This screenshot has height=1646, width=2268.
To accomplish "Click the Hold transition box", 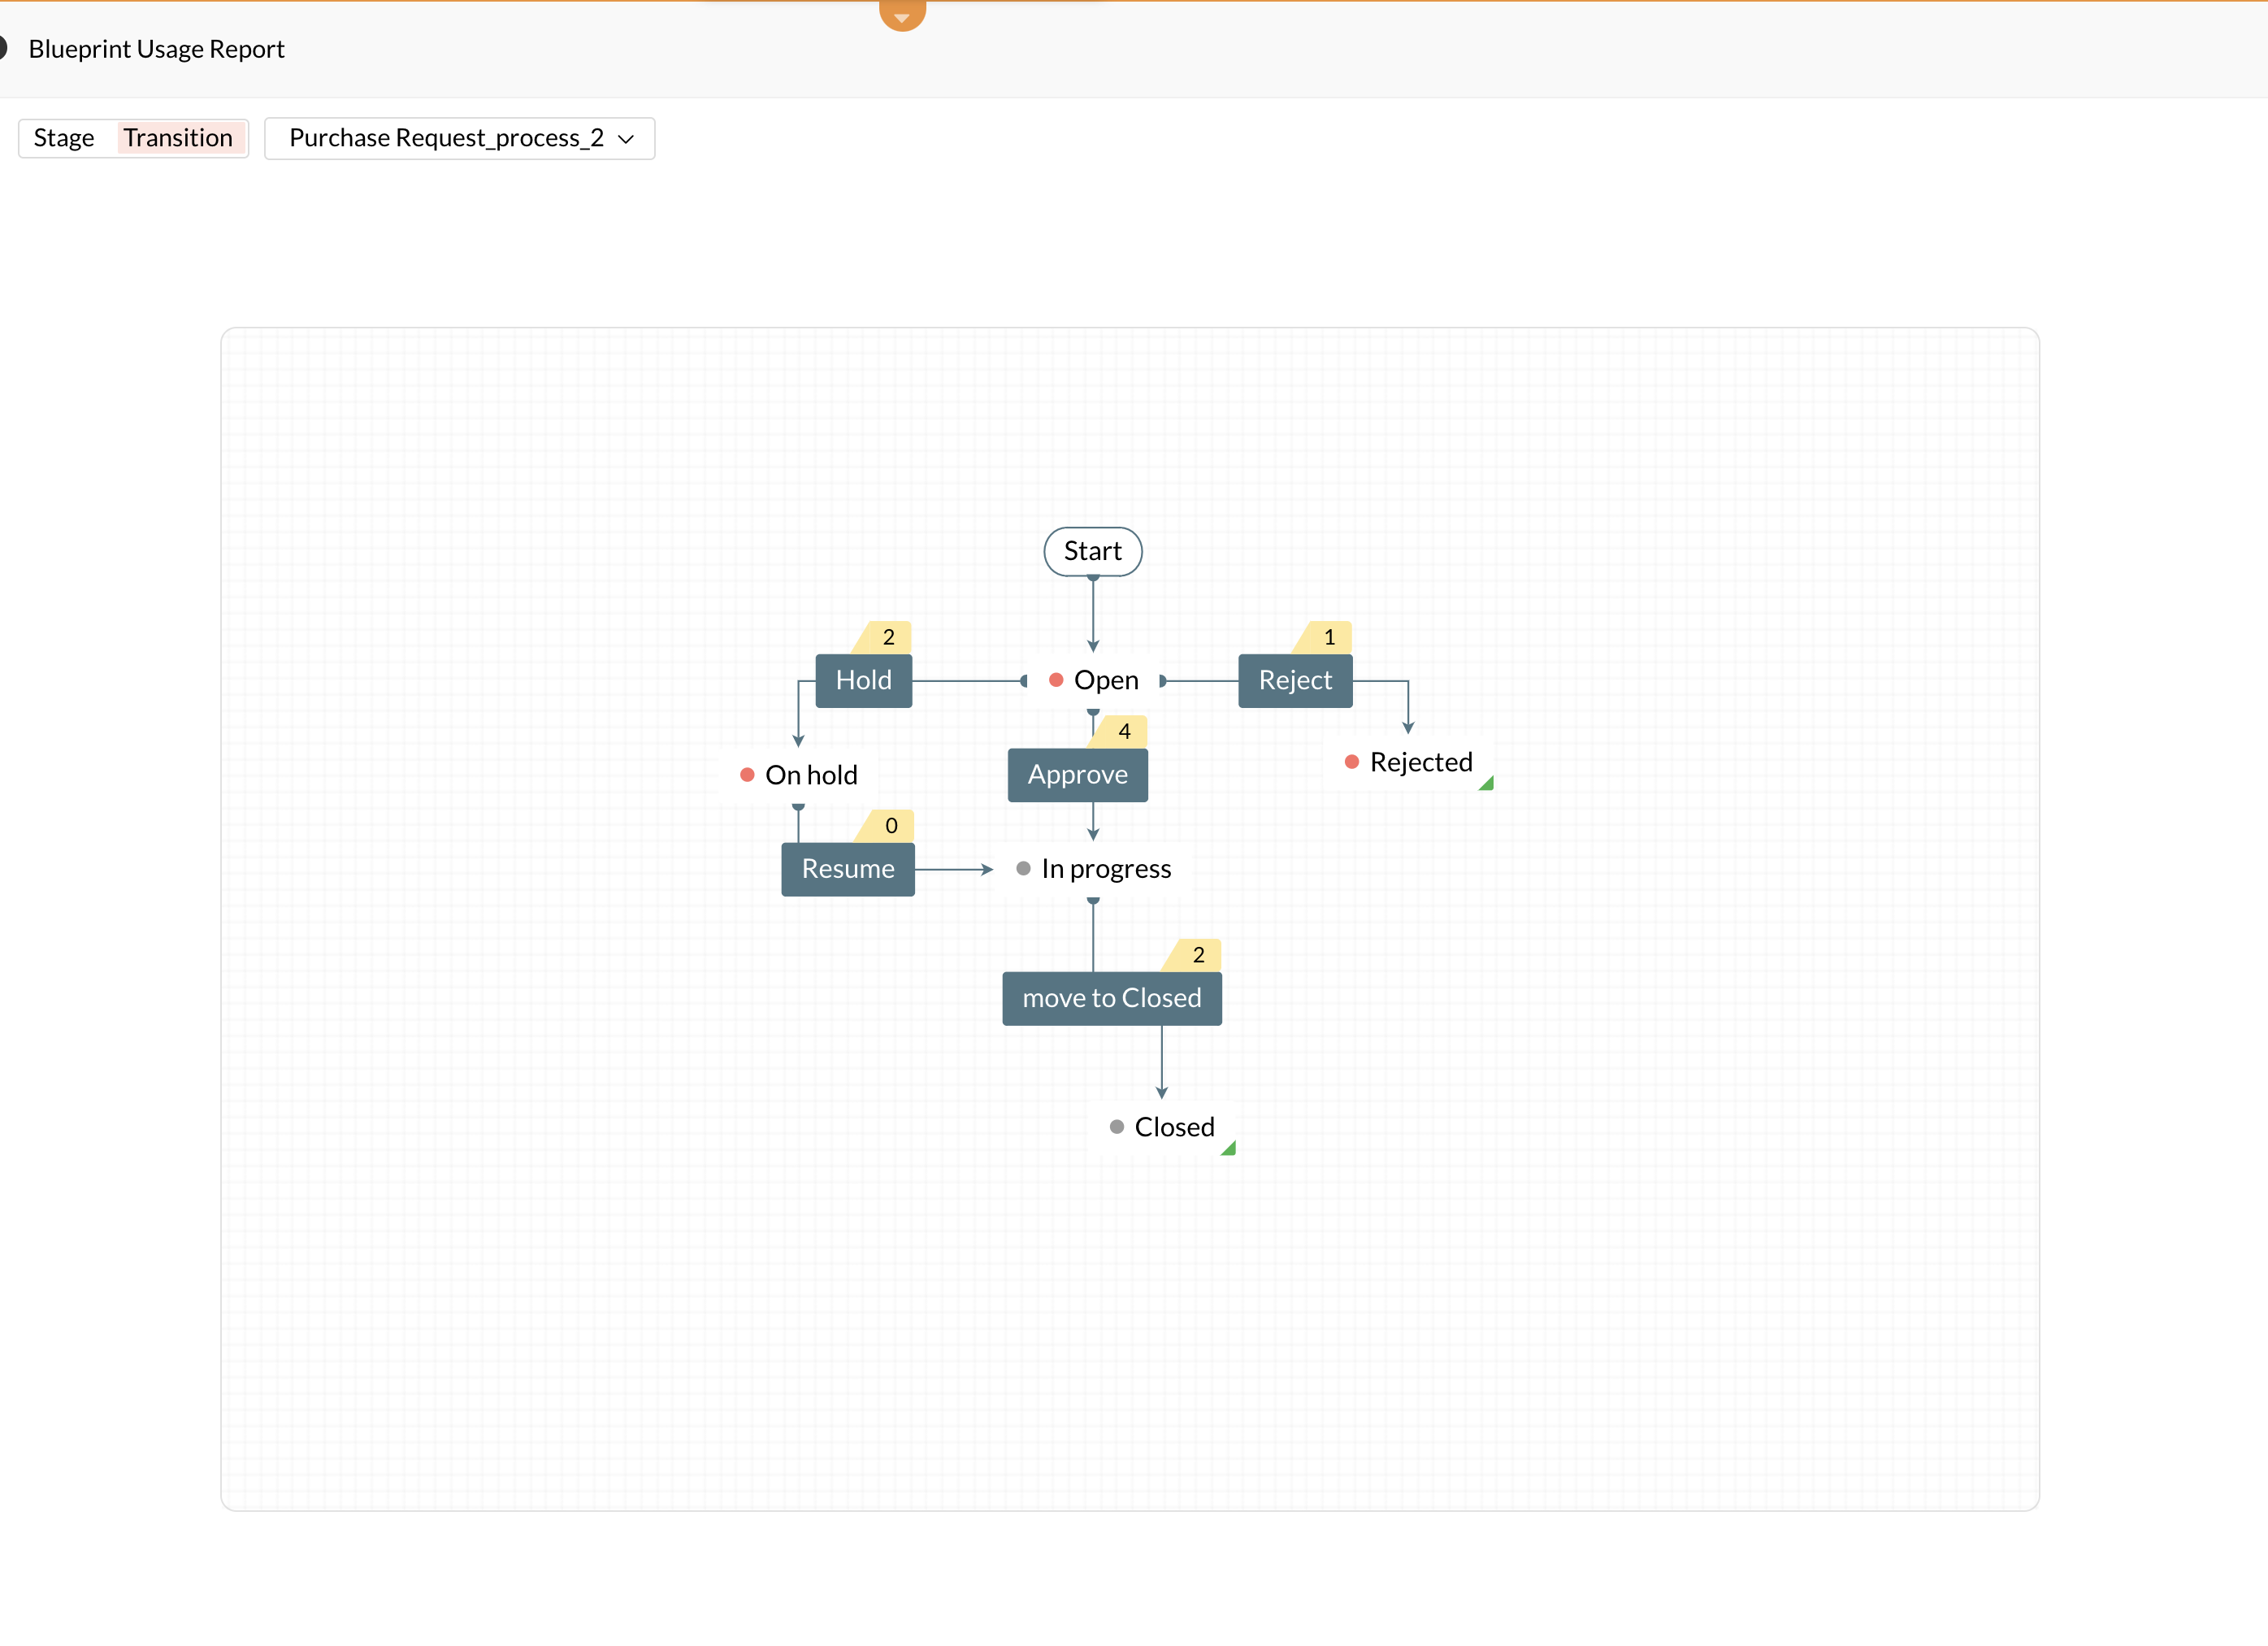I will coord(863,681).
